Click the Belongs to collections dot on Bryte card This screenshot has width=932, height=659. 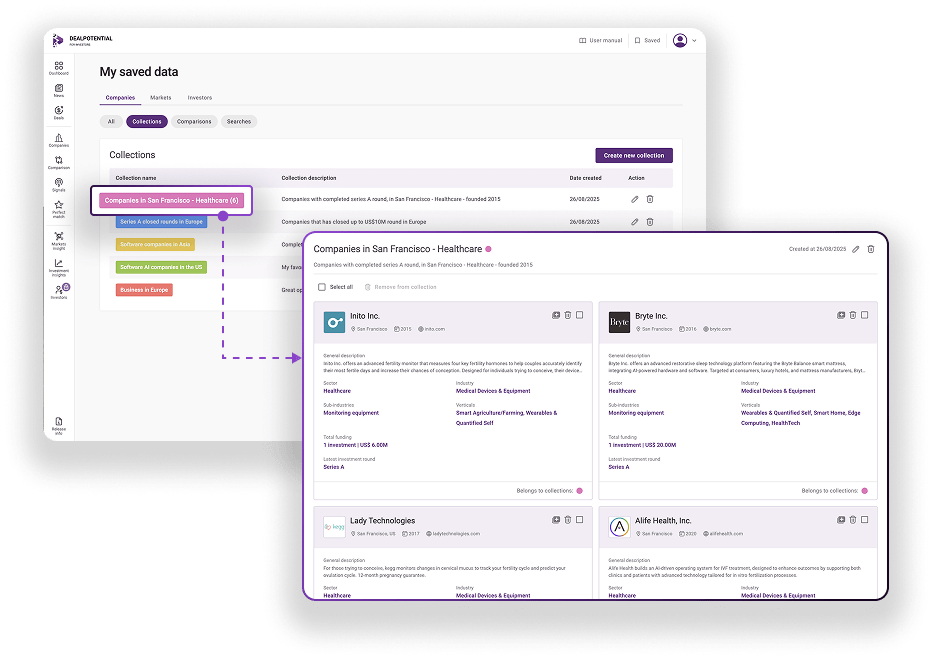pos(865,491)
